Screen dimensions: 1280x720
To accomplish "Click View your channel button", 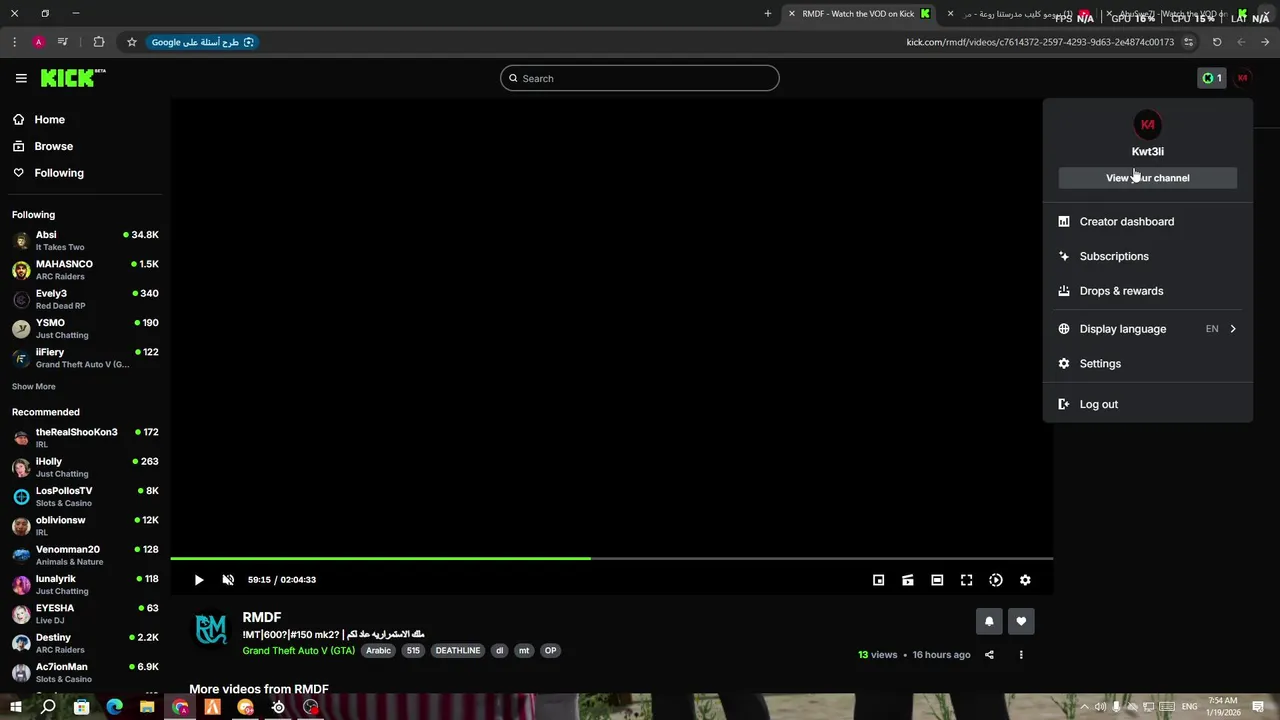I will 1148,178.
